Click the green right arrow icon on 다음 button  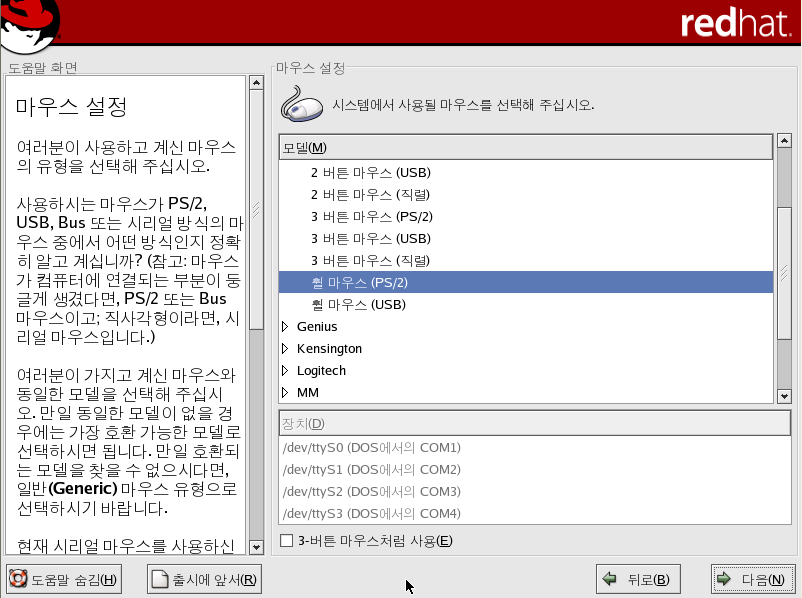click(x=724, y=579)
